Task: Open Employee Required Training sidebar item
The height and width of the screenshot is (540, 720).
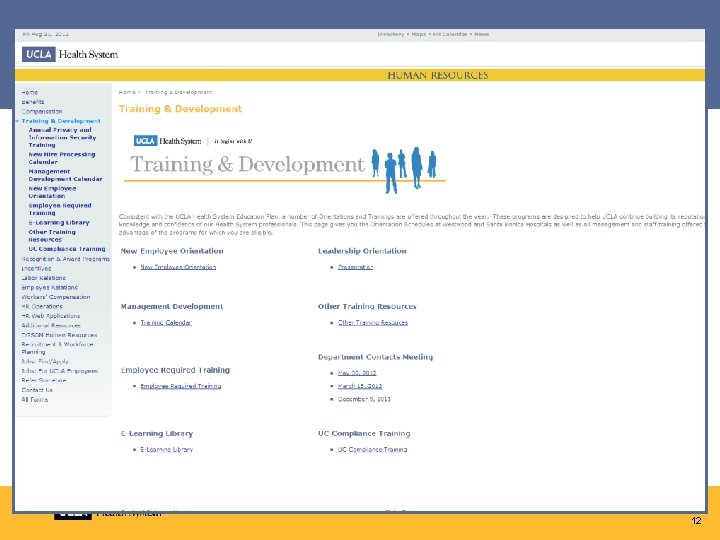Action: [x=60, y=209]
